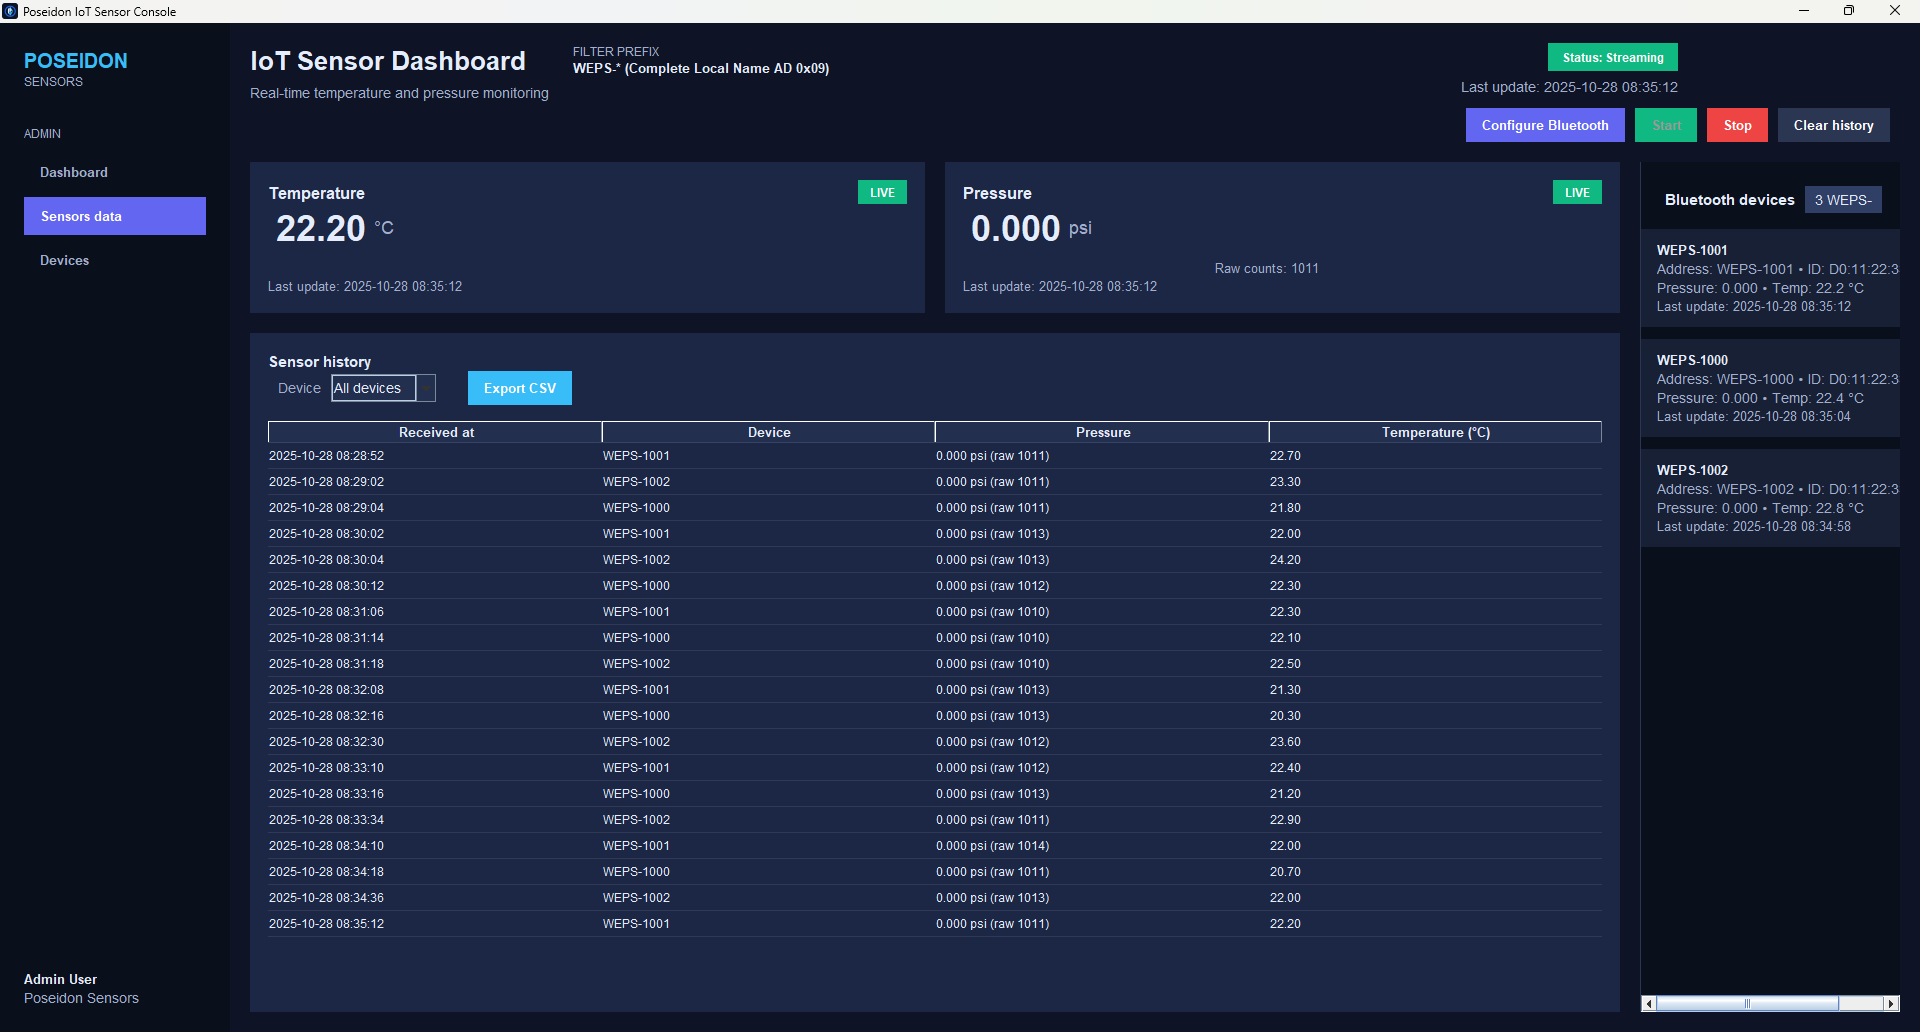
Task: Click the 2025-10-28 08:32:08 timestamp cell
Action: [x=326, y=690]
